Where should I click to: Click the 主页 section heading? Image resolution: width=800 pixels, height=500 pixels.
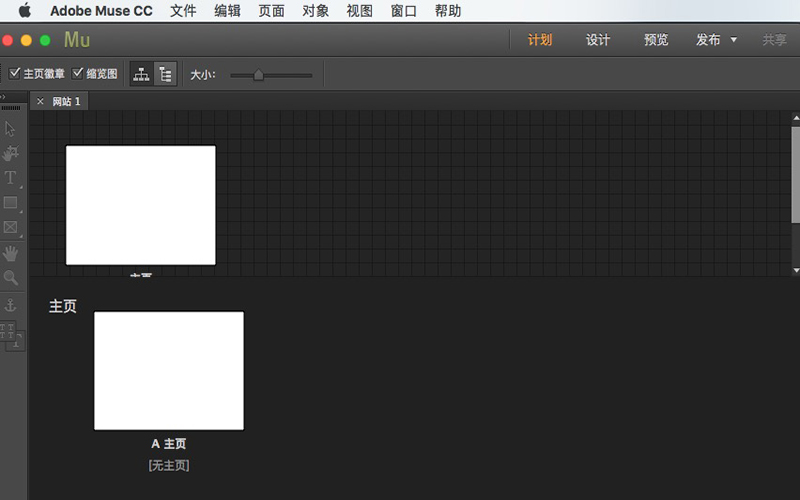(63, 306)
